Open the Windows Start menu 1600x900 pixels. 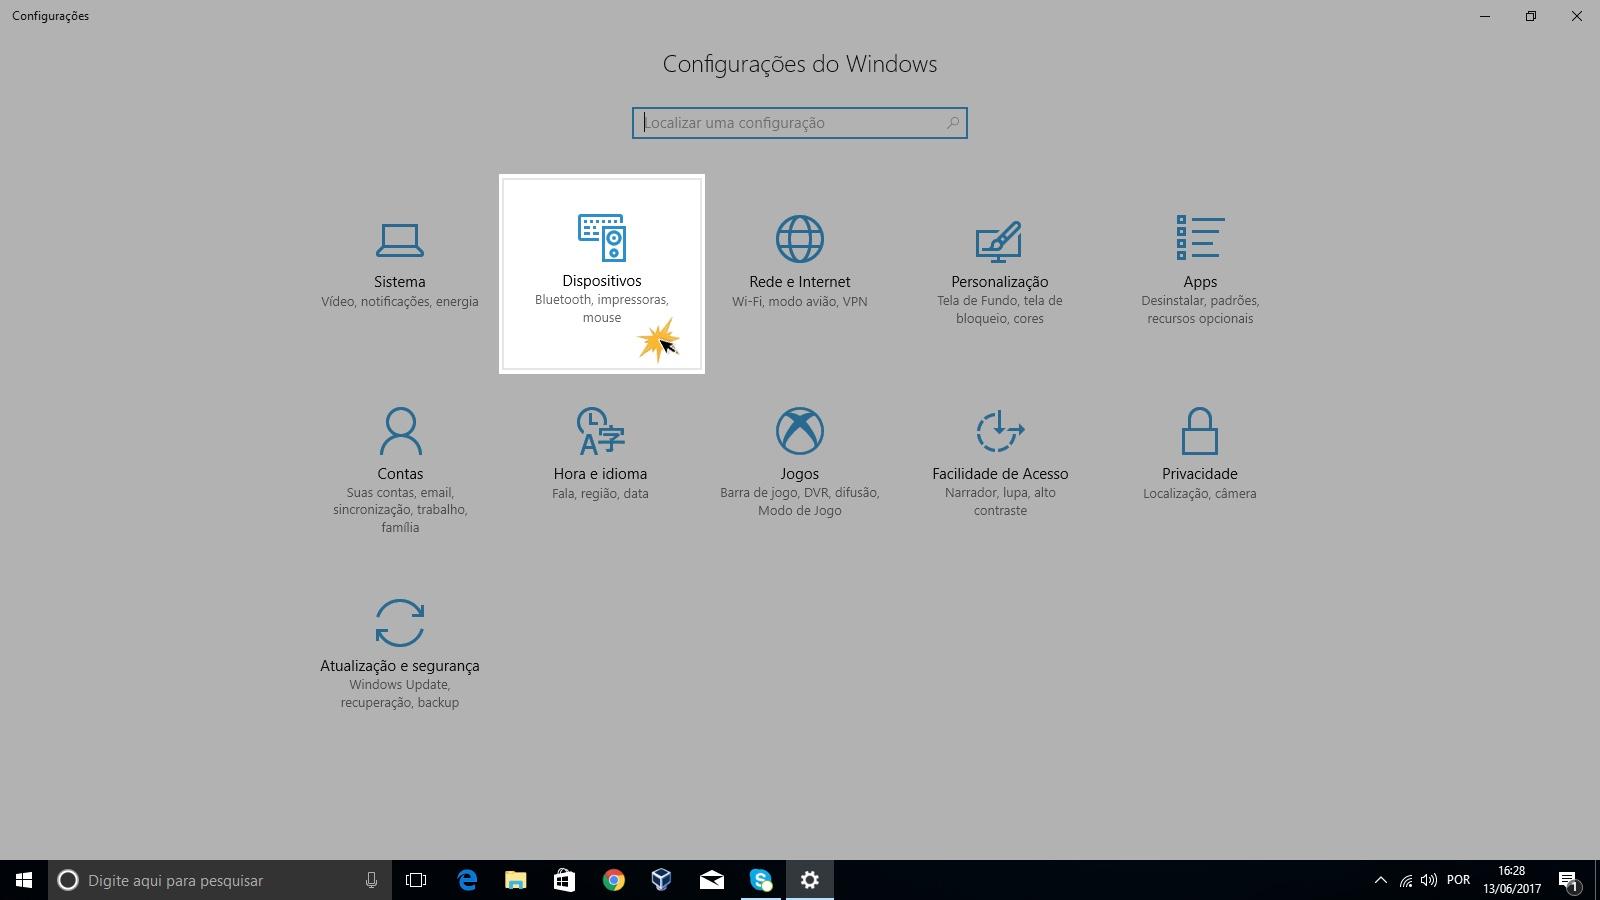coord(24,880)
